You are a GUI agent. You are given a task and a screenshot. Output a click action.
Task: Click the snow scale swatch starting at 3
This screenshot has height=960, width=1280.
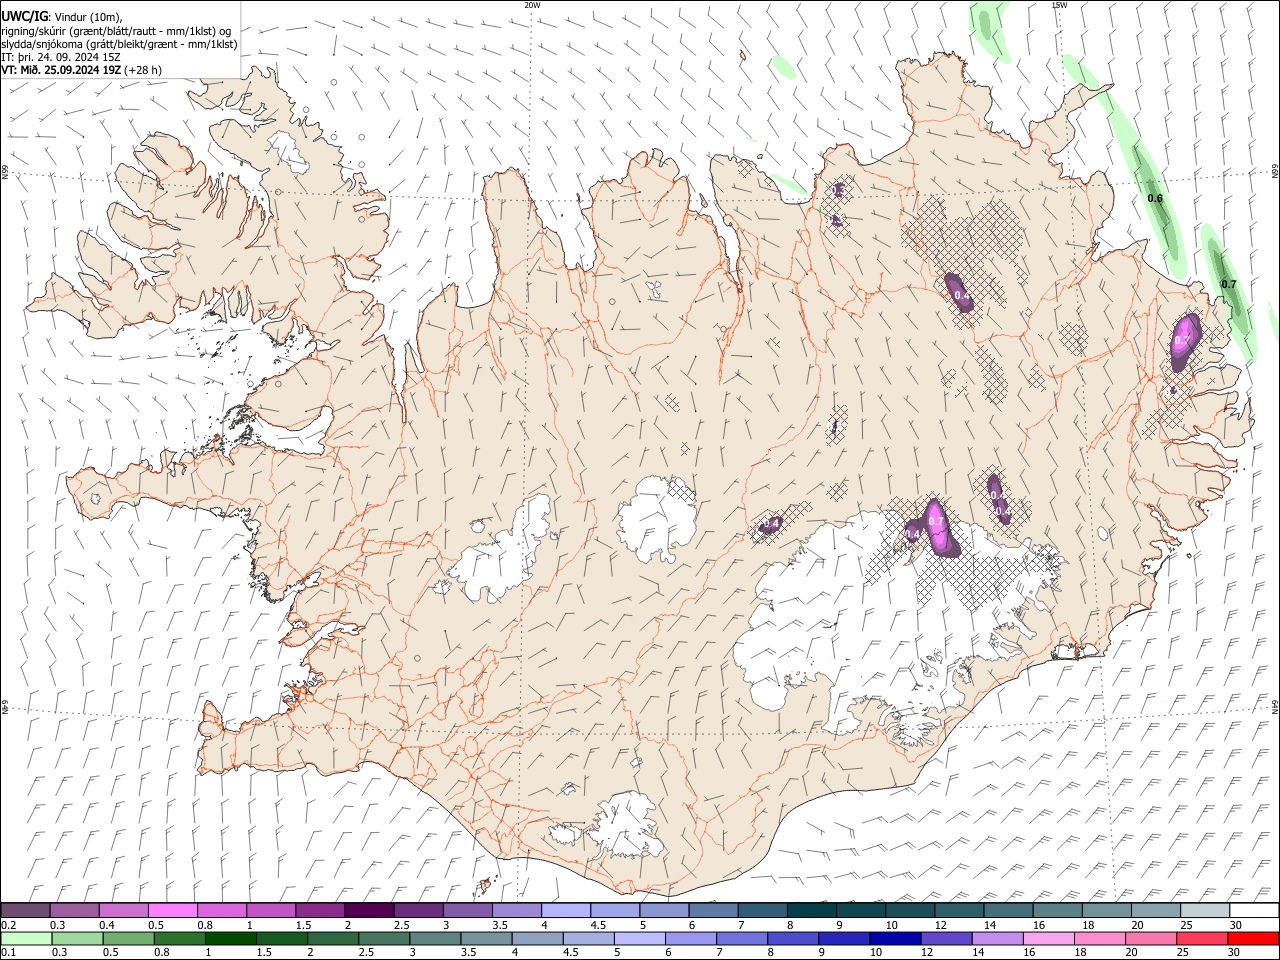(467, 910)
